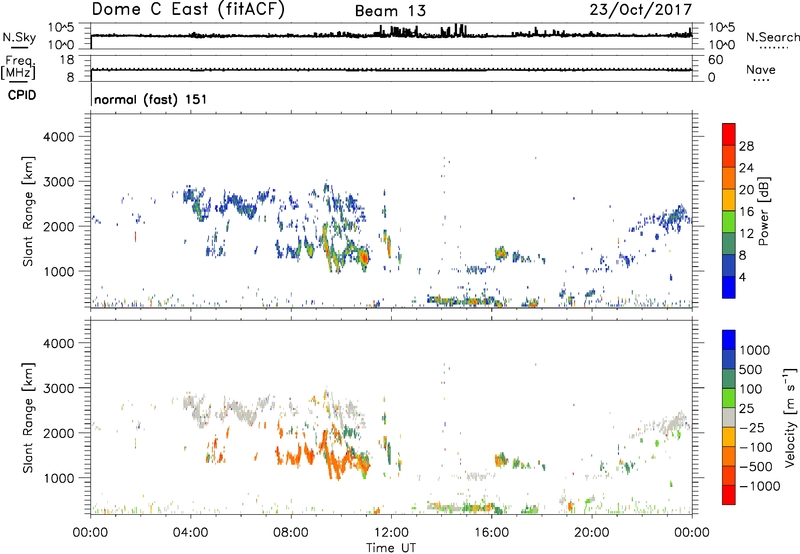This screenshot has height=554, width=800.
Task: Click the red bottom of the velocity colorbar
Action: click(x=729, y=495)
